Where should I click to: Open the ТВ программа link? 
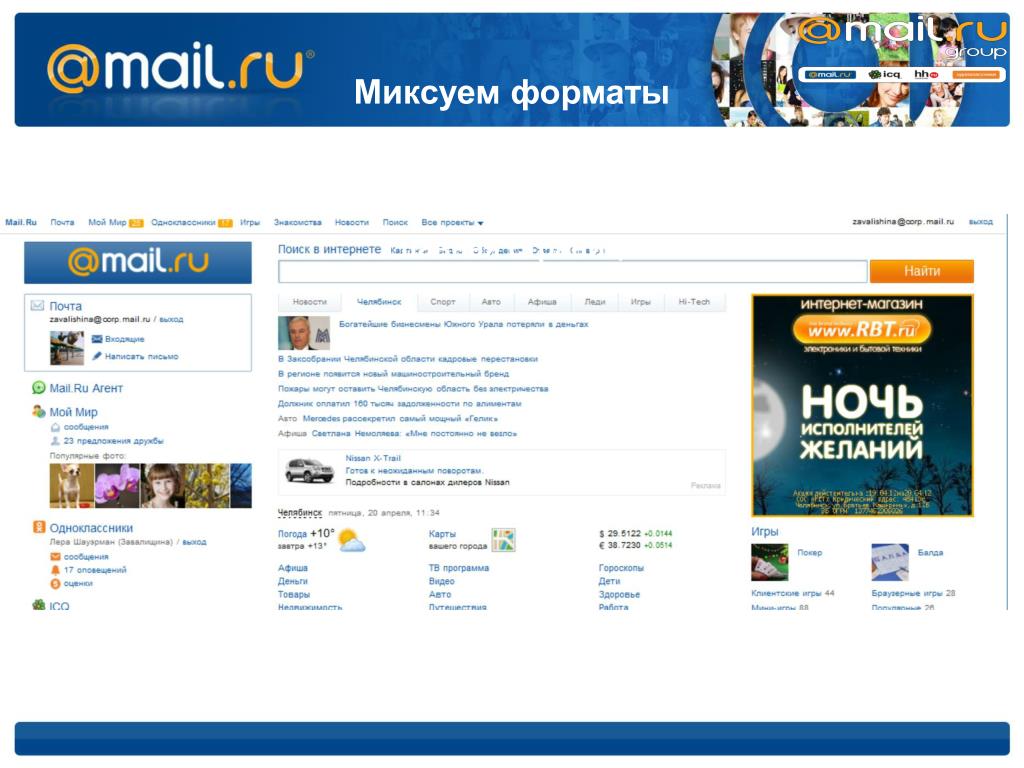458,568
